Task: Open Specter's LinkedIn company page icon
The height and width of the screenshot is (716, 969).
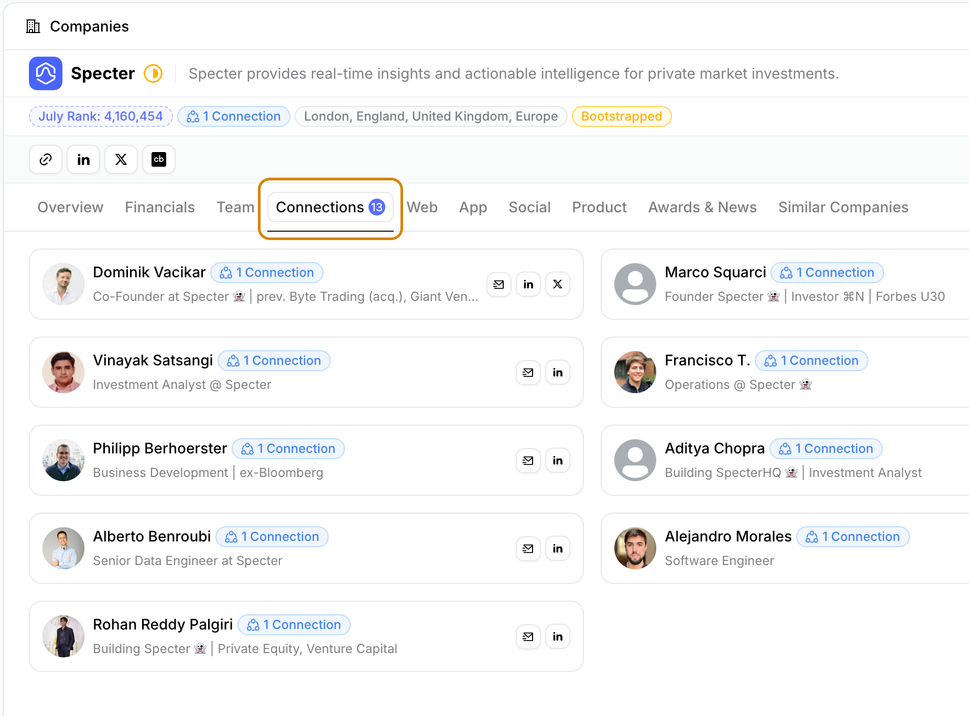Action: (83, 159)
